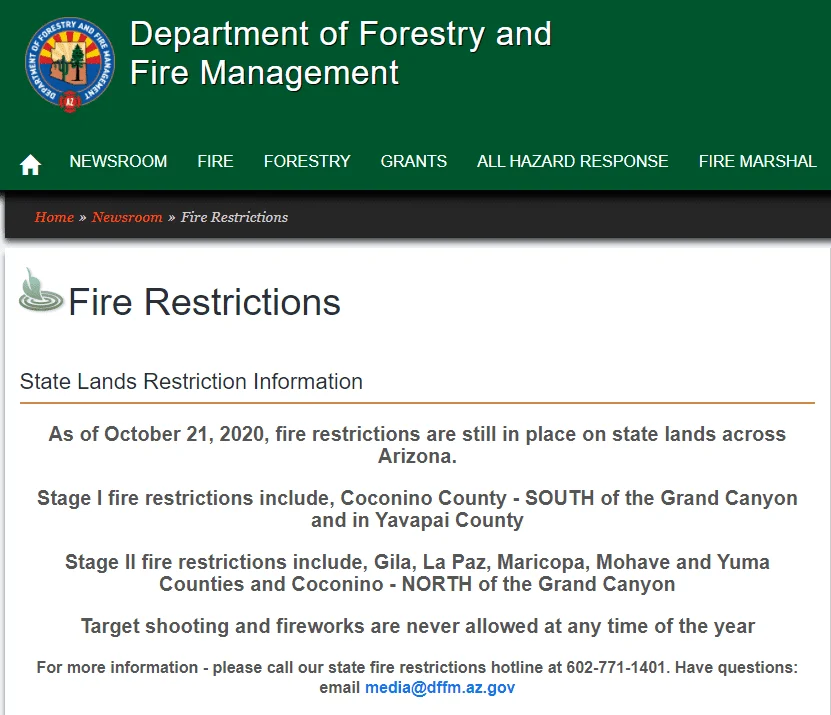Click the Department of Forestry site title

(x=340, y=53)
